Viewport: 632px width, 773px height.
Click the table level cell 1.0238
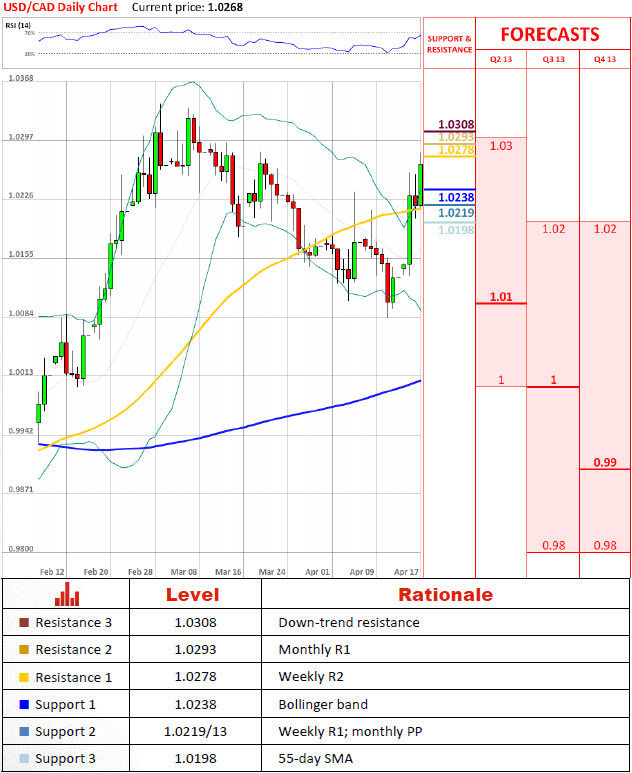click(195, 704)
